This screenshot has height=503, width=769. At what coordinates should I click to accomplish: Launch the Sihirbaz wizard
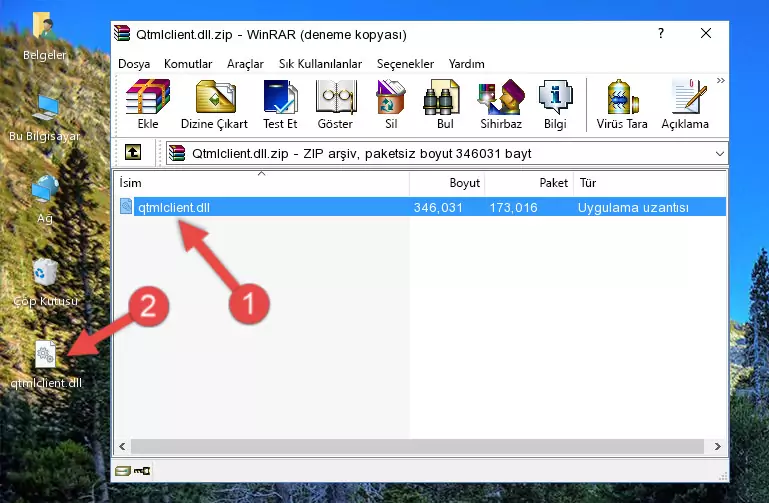(501, 104)
